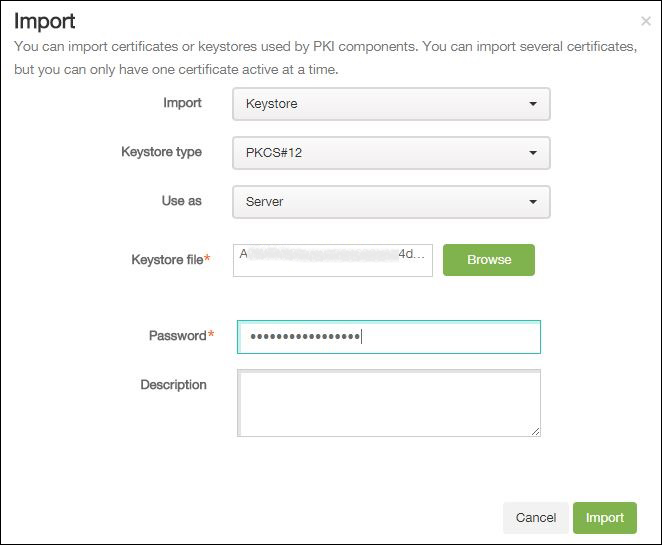Screen dimensions: 662x545
Task: Open the Use as dropdown
Action: 390,202
